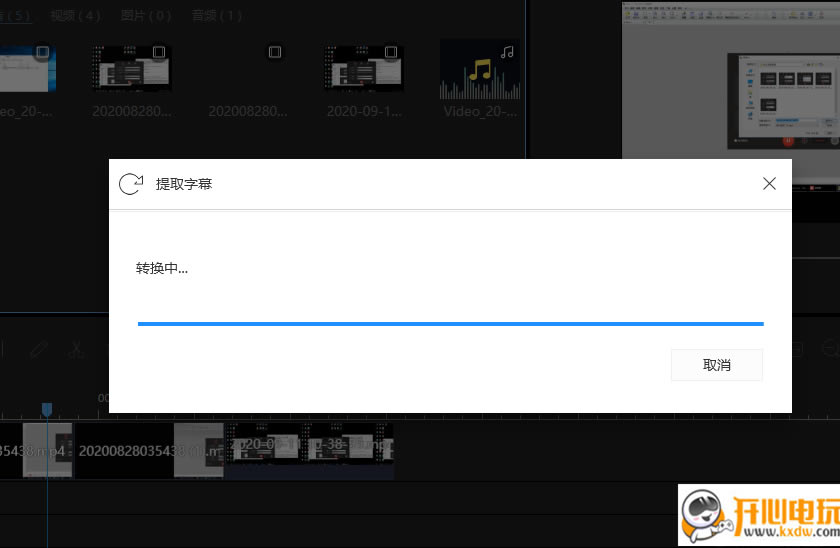The width and height of the screenshot is (840, 548).
Task: Click the magnifier zoom icon above timeline
Action: click(830, 349)
